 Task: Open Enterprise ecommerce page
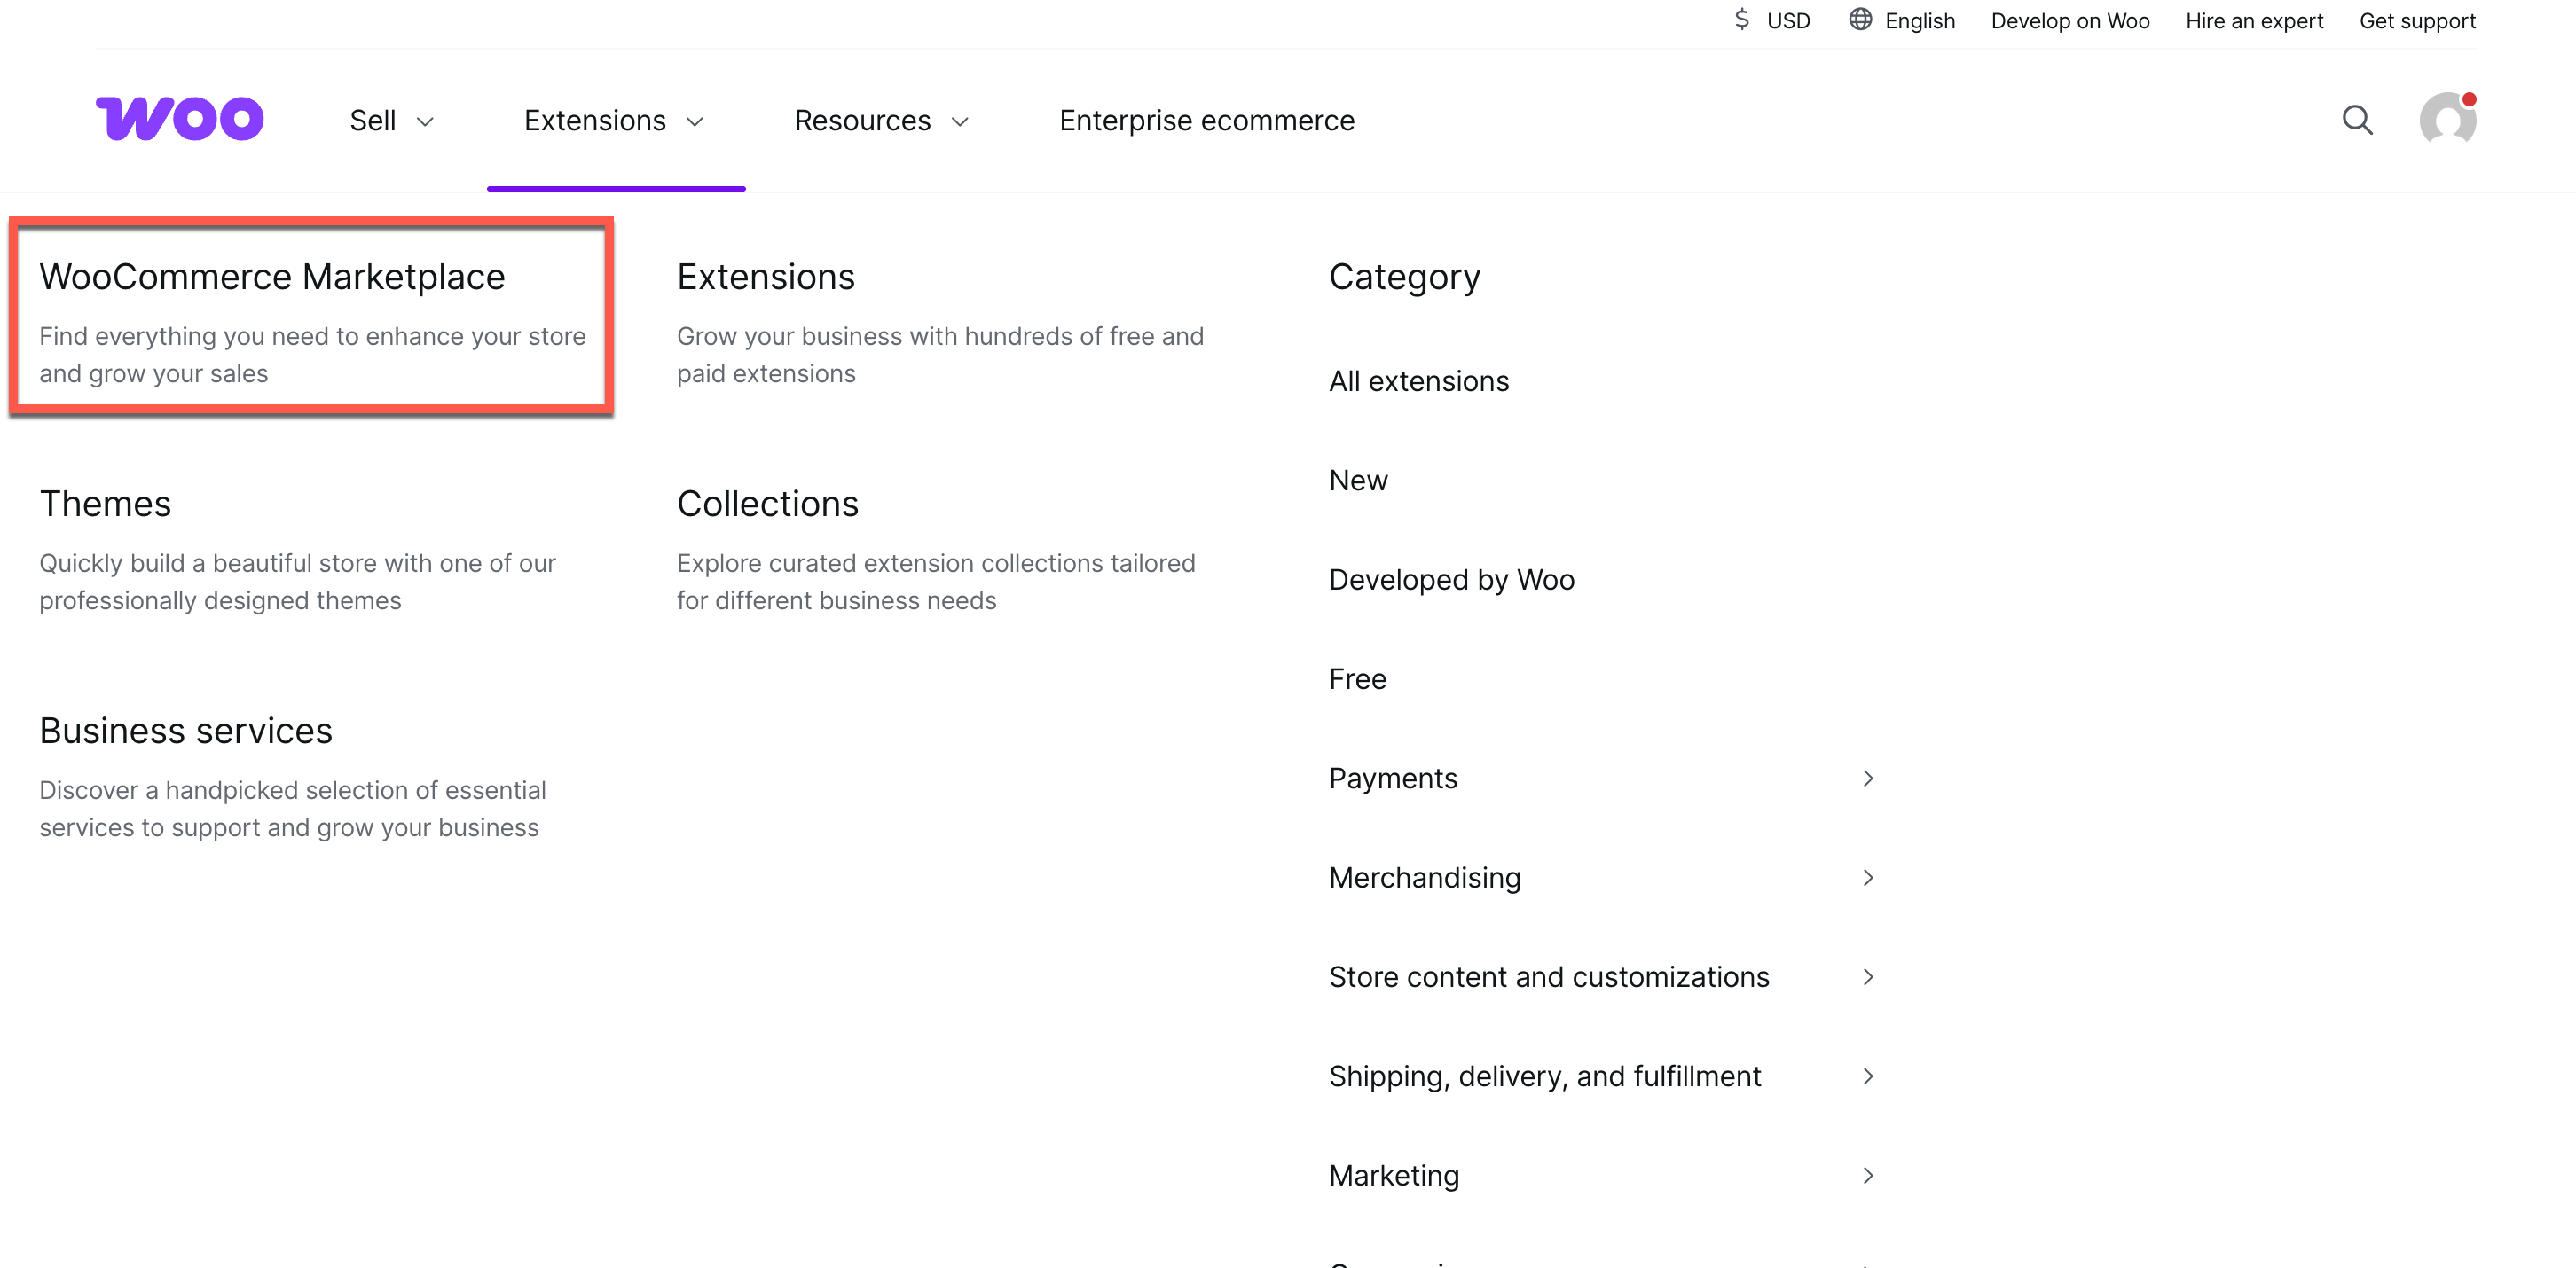pos(1207,121)
